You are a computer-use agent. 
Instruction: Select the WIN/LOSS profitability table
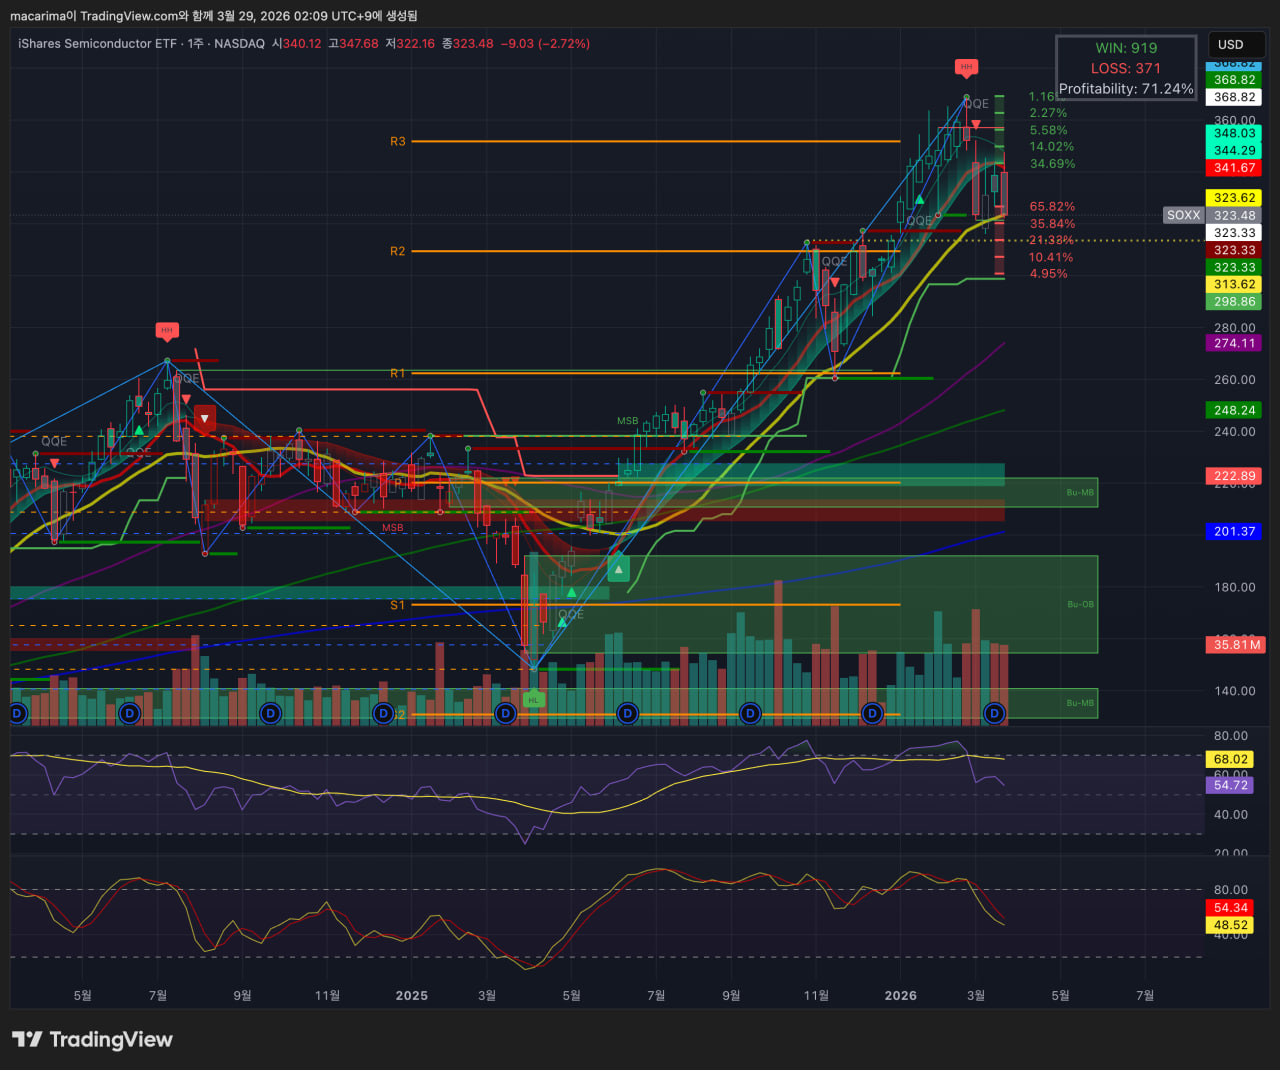tap(1126, 68)
